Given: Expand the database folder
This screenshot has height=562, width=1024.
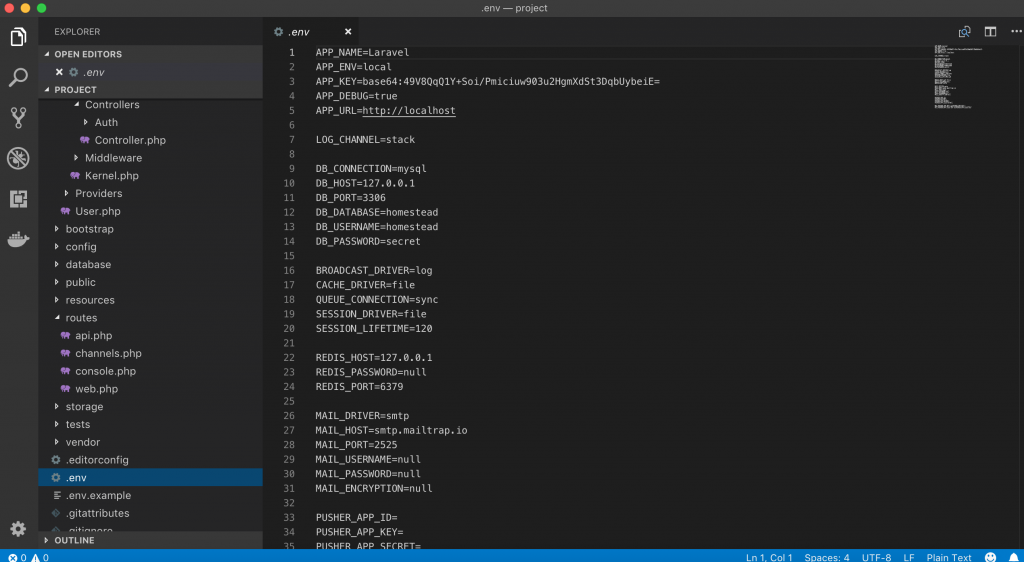Looking at the screenshot, I should tap(88, 264).
